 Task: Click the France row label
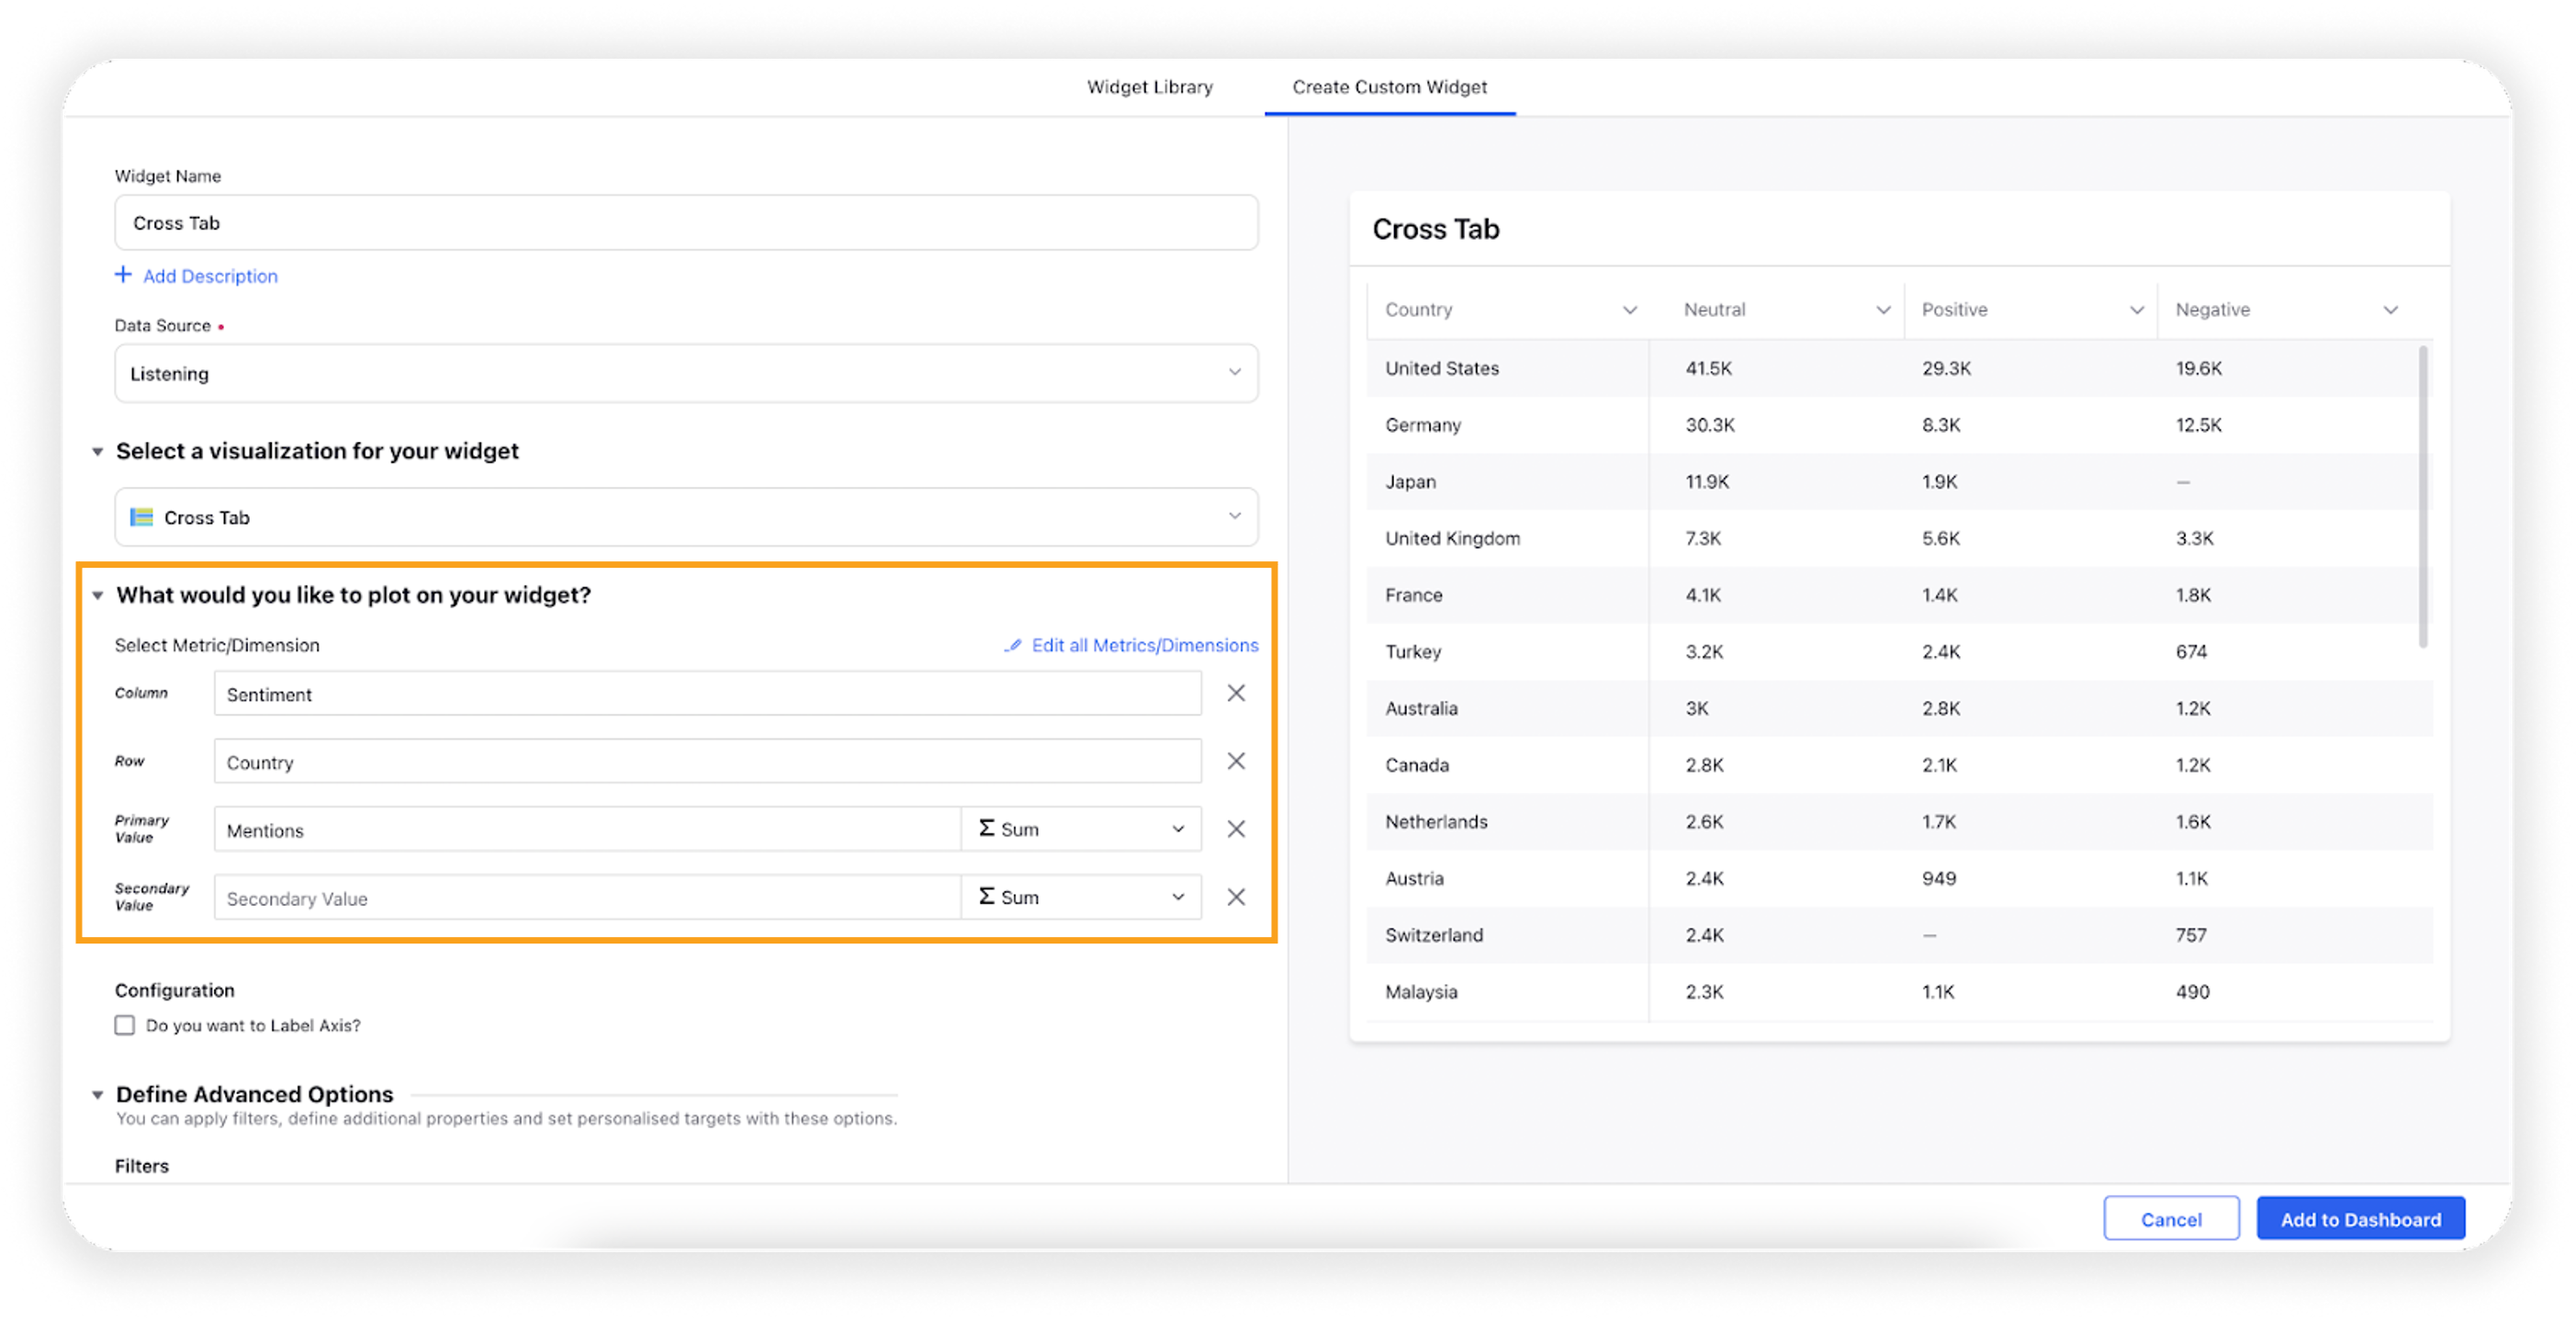tap(1413, 595)
